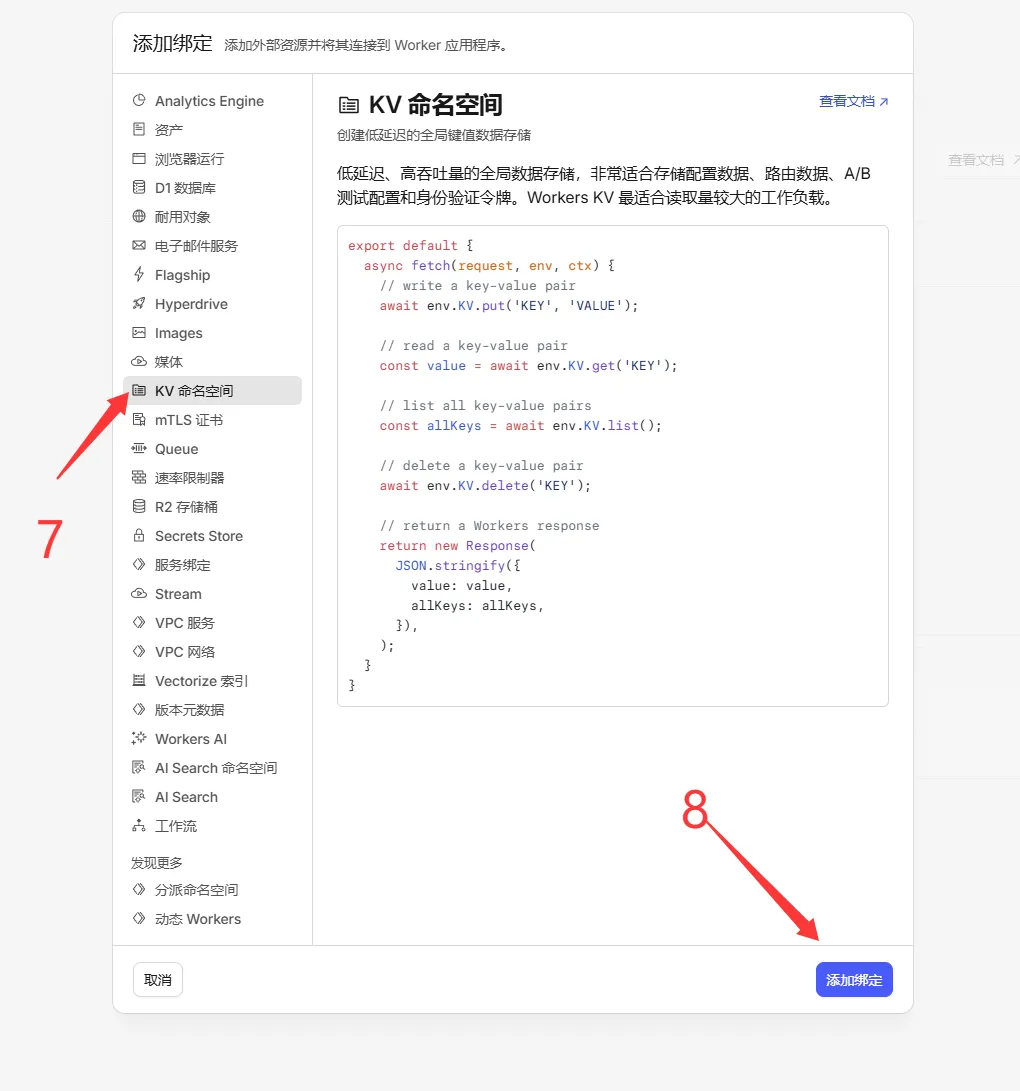The image size is (1020, 1091).
Task: Select D1 数据库 from the binding list
Action: pos(212,188)
